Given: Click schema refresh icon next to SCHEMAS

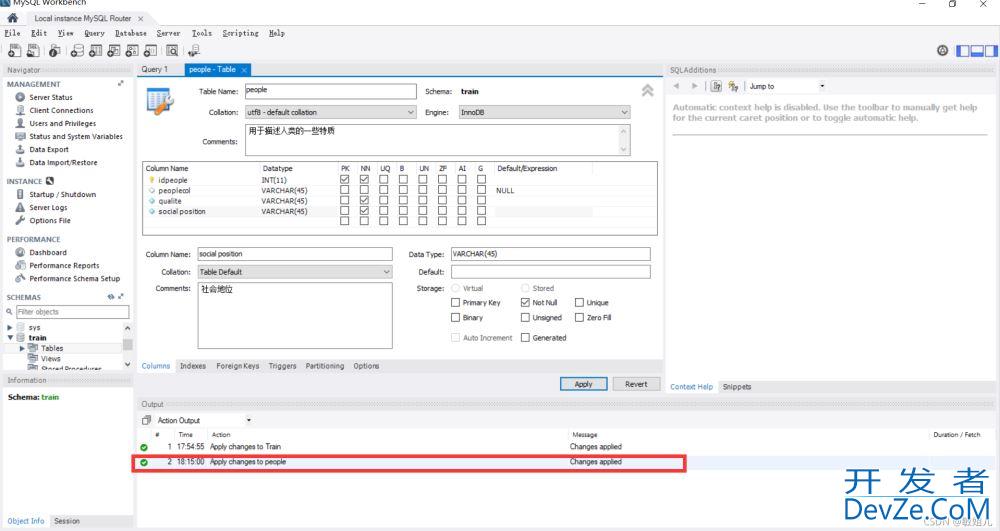Looking at the screenshot, I should [x=110, y=297].
